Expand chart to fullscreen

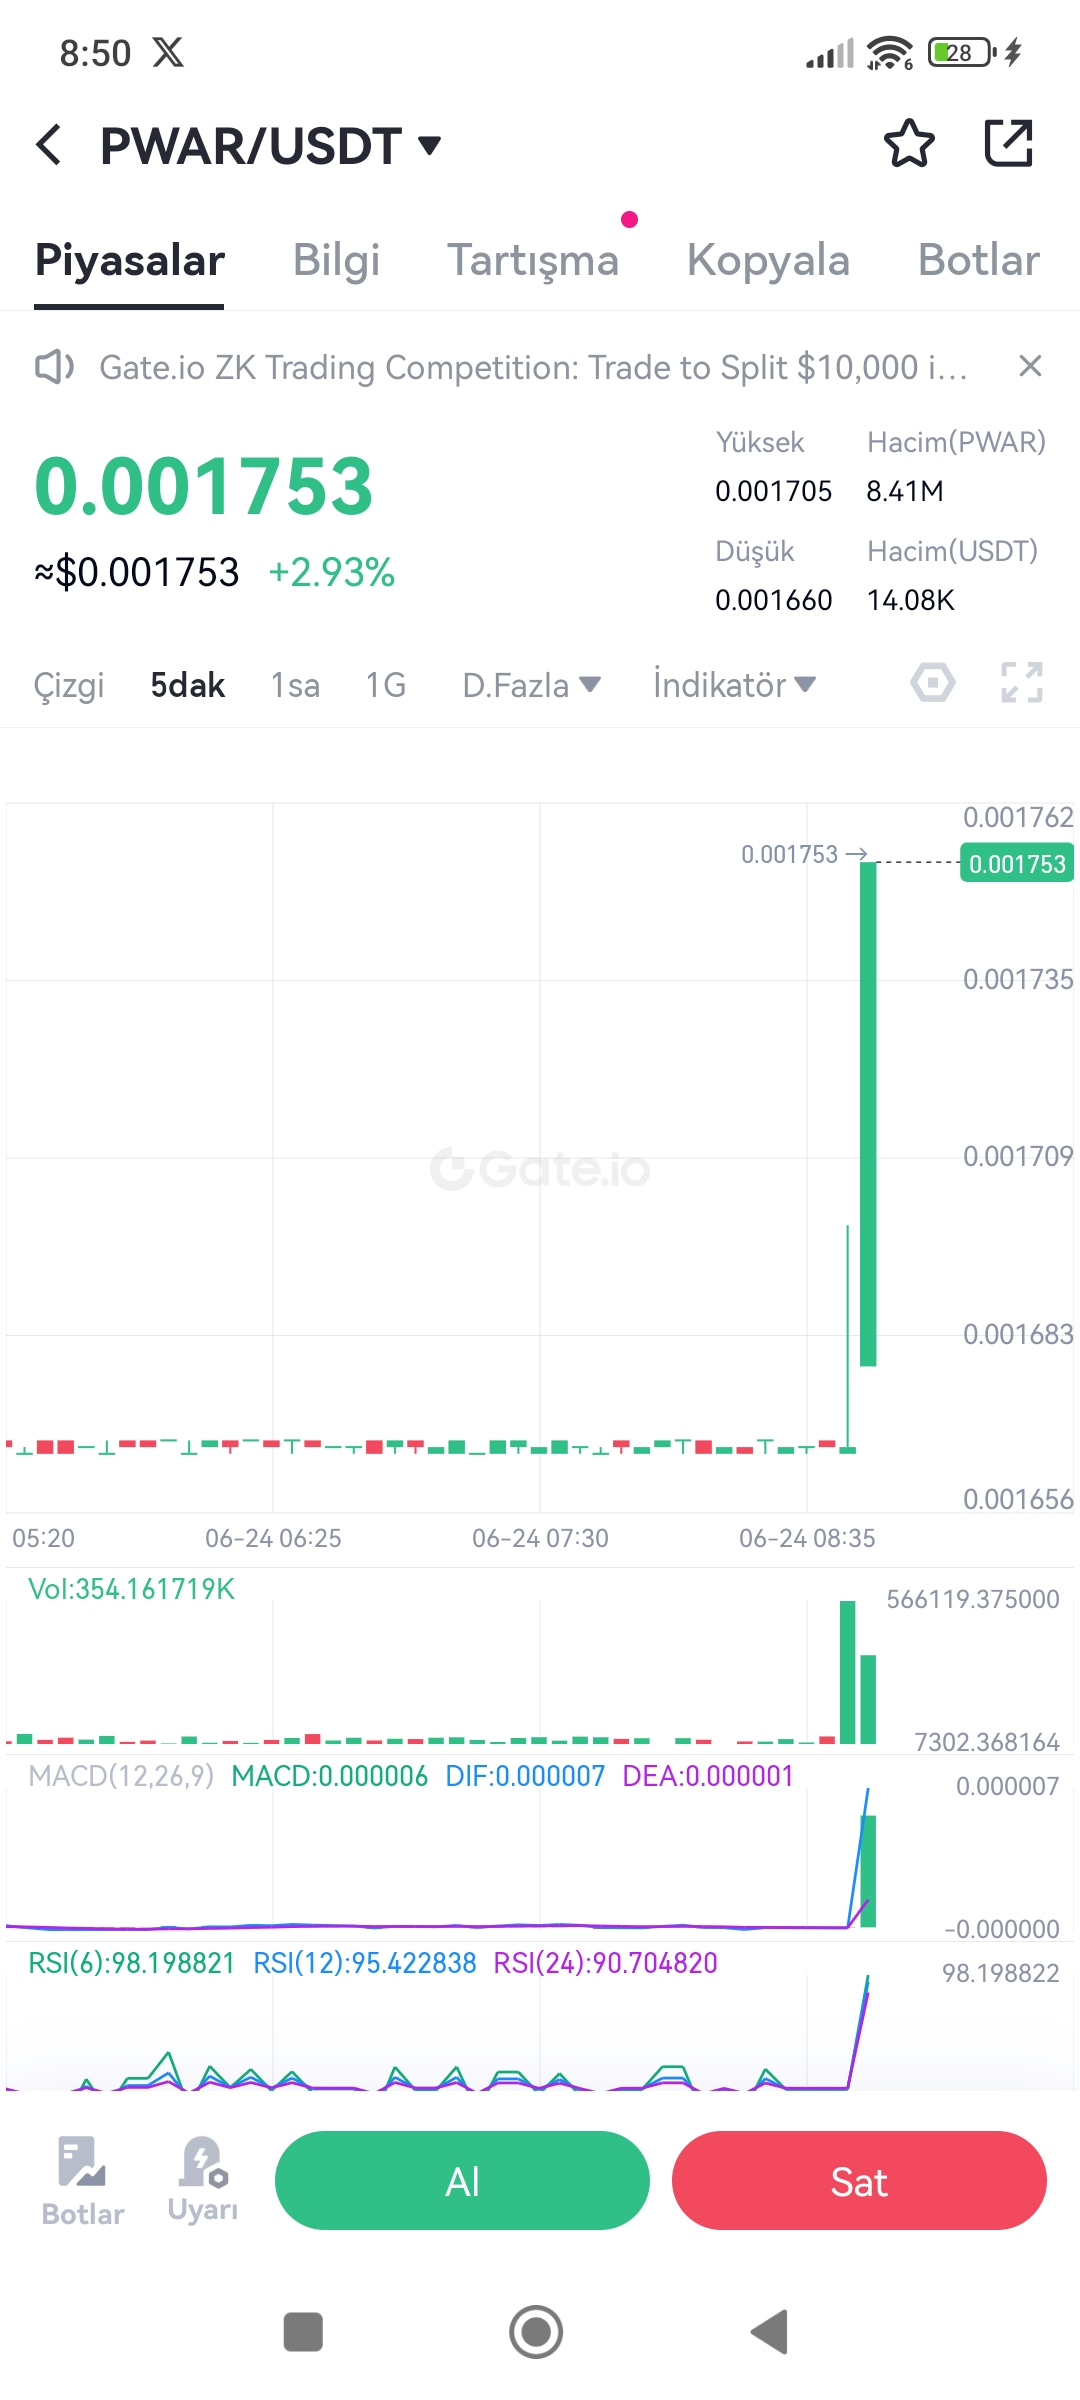click(x=1022, y=683)
